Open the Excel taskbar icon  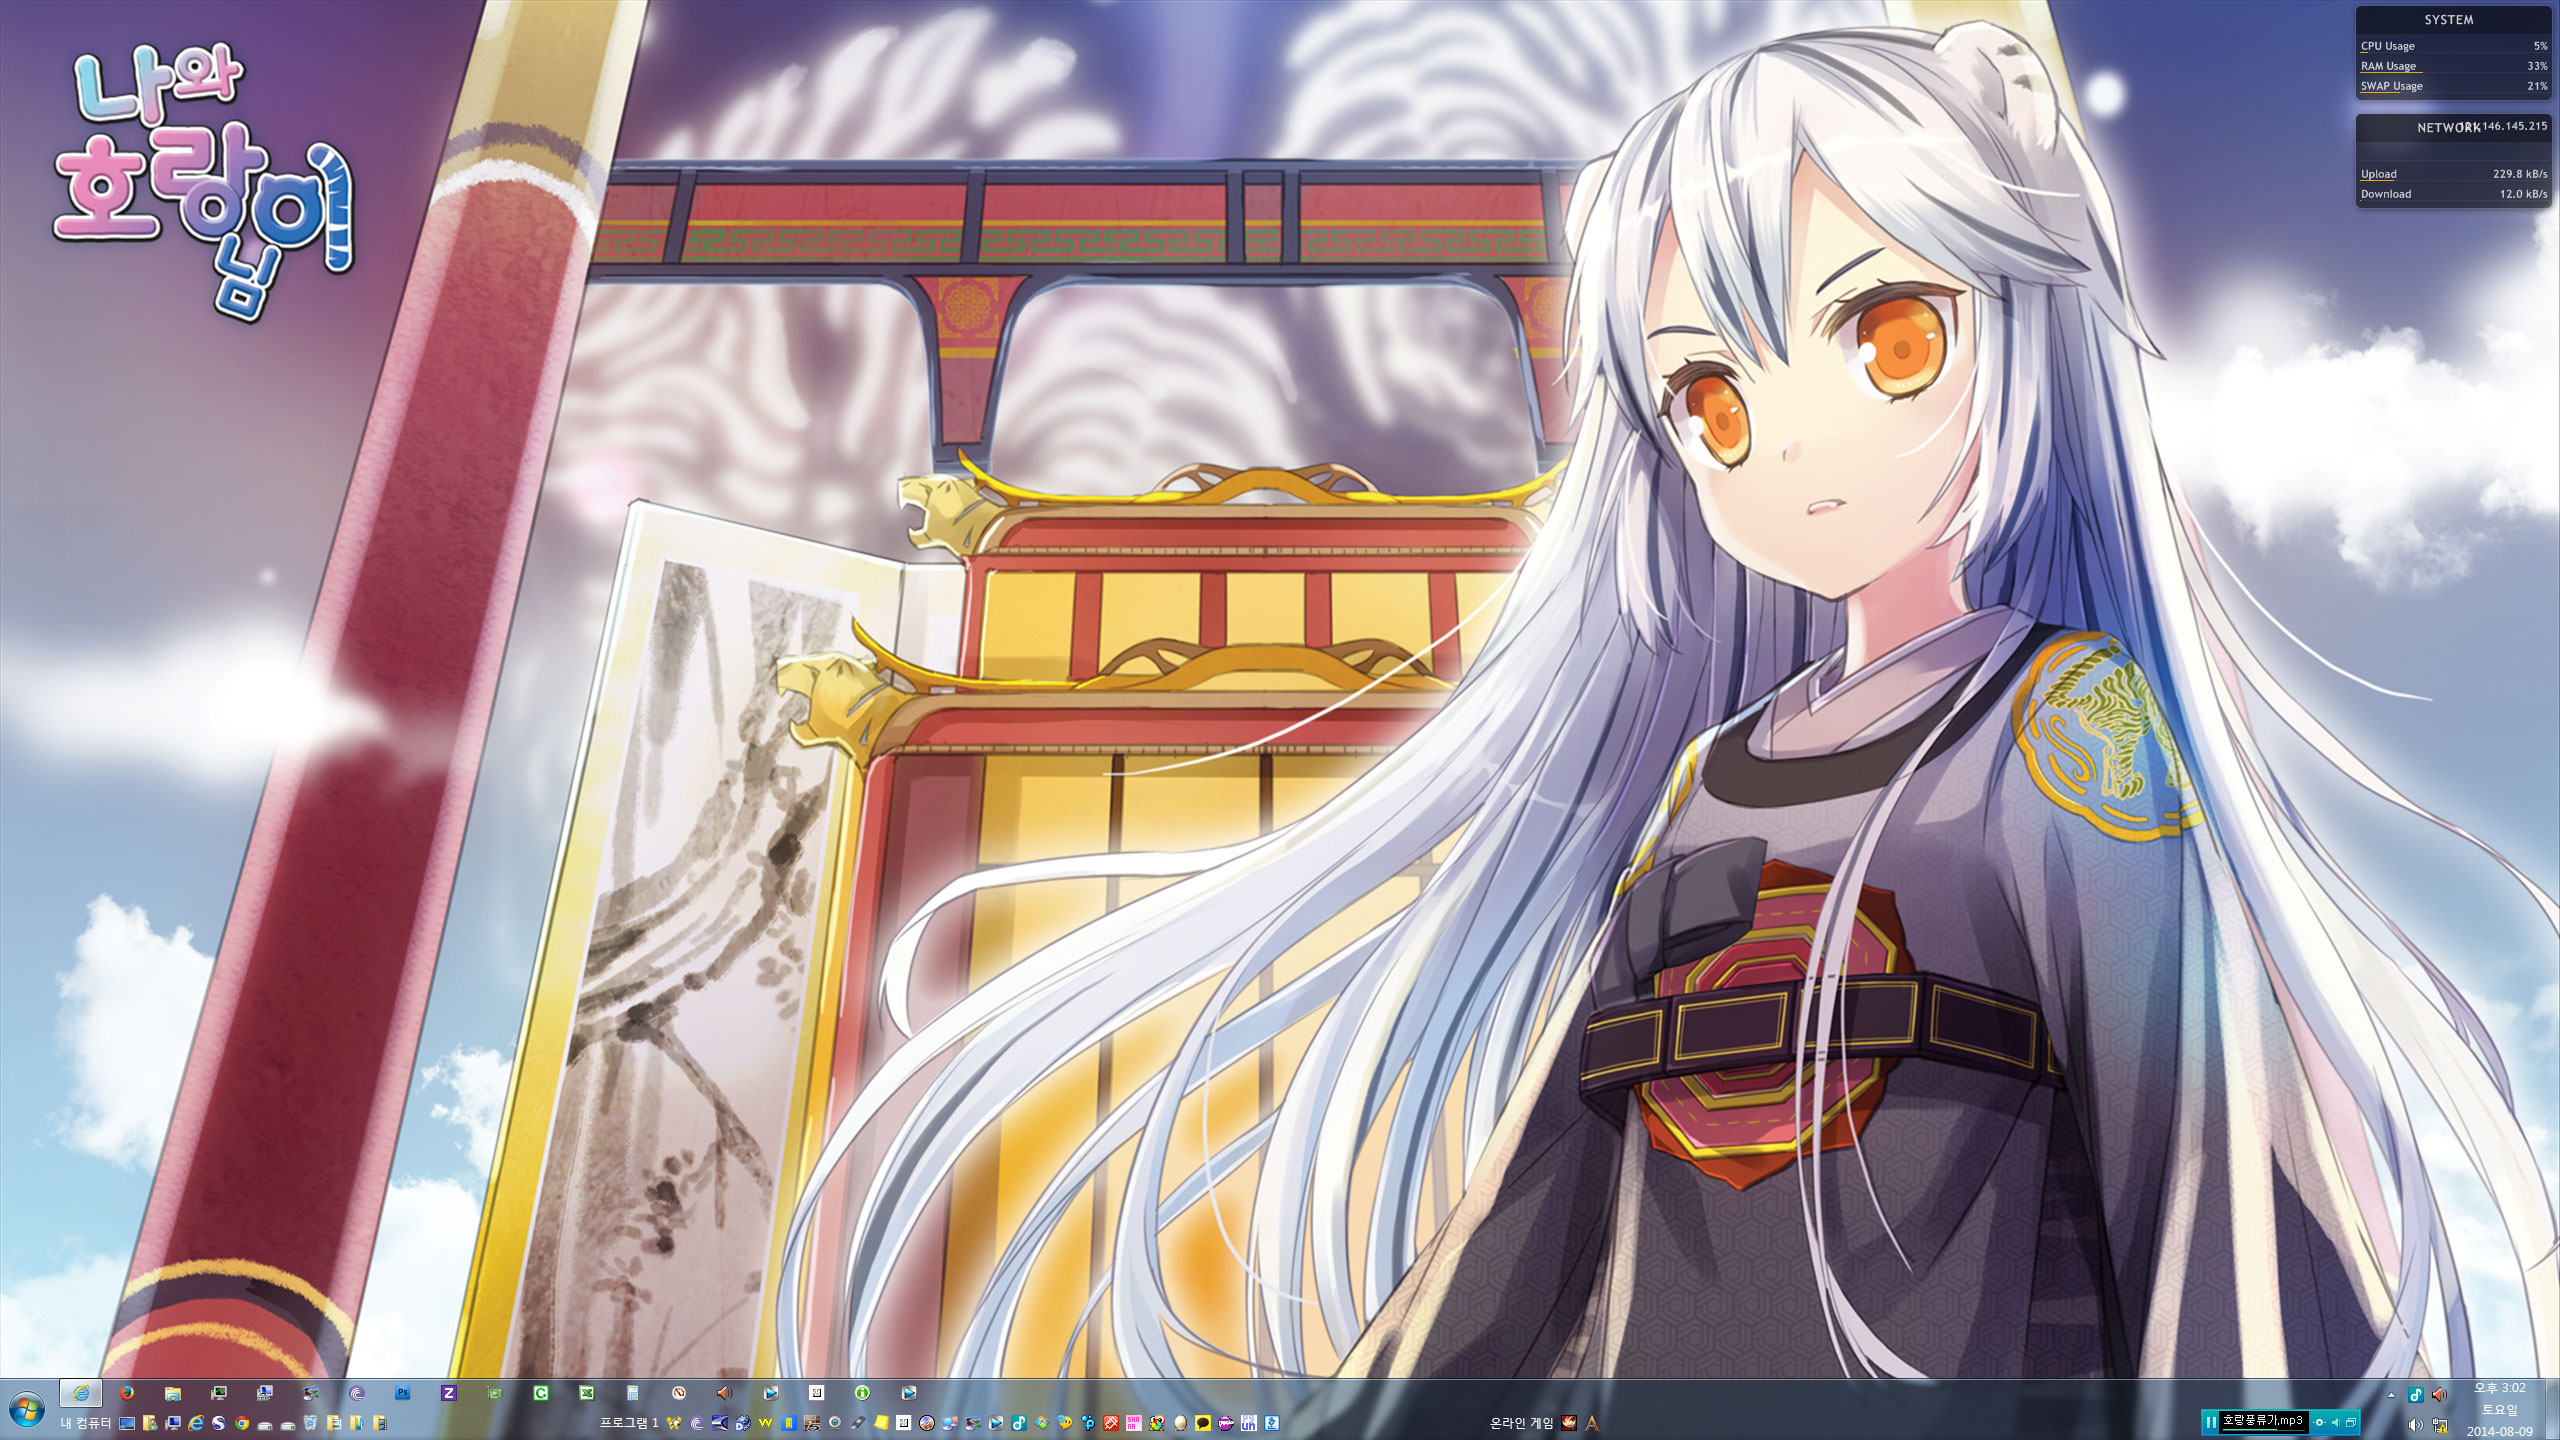587,1393
